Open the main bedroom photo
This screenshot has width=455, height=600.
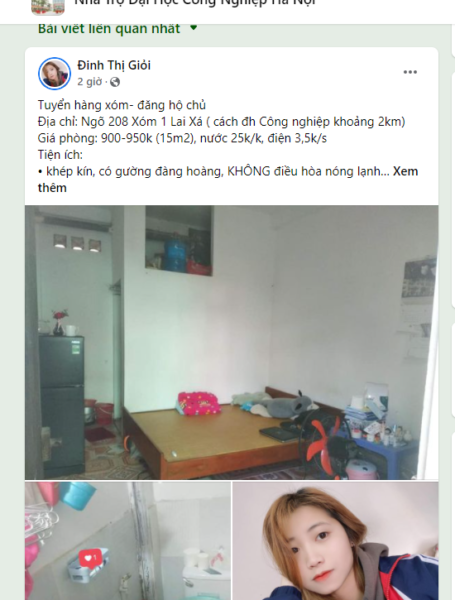pyautogui.click(x=232, y=342)
